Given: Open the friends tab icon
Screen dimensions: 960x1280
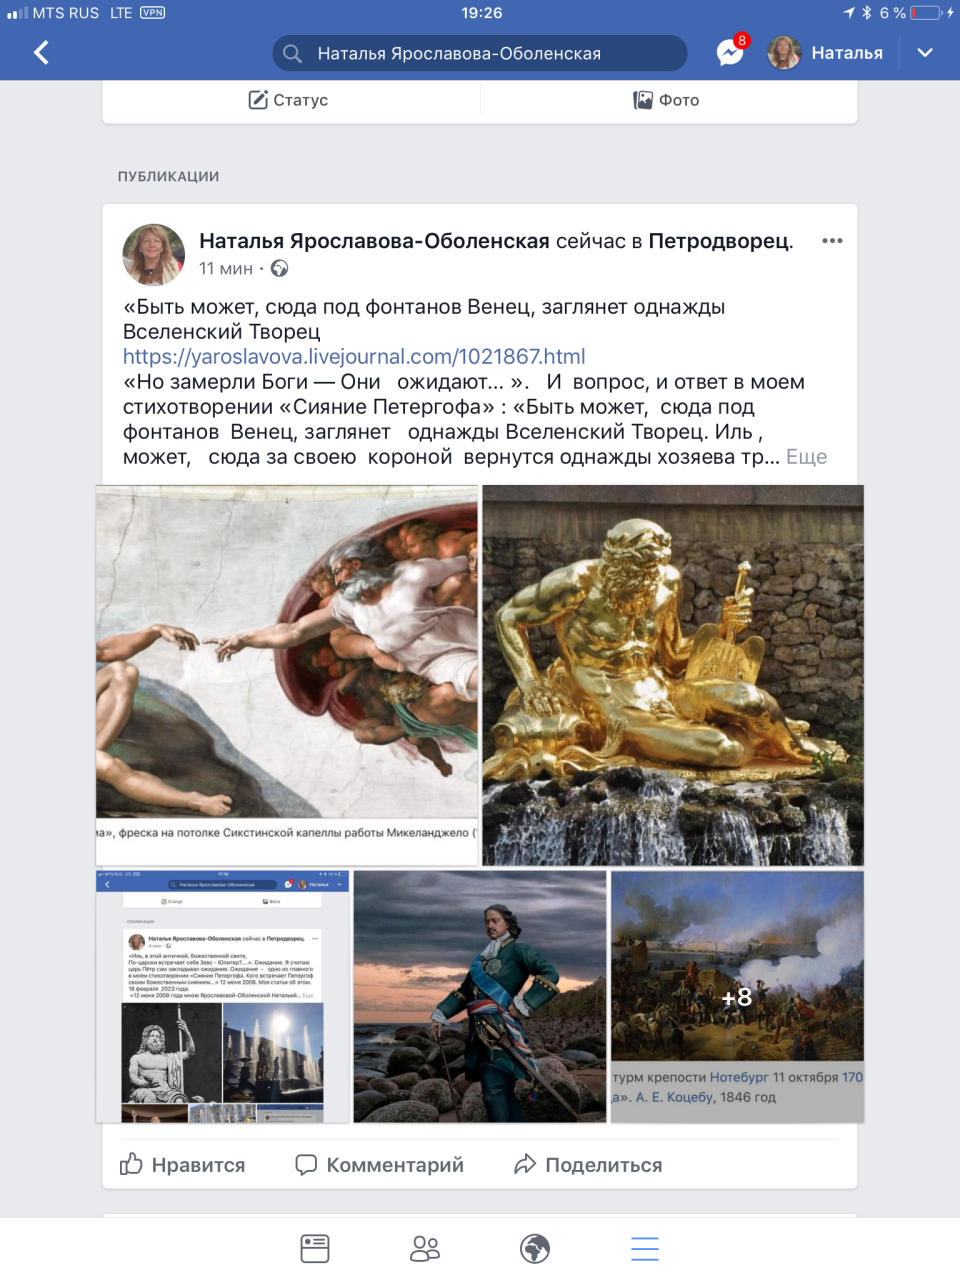Looking at the screenshot, I should [x=425, y=1248].
